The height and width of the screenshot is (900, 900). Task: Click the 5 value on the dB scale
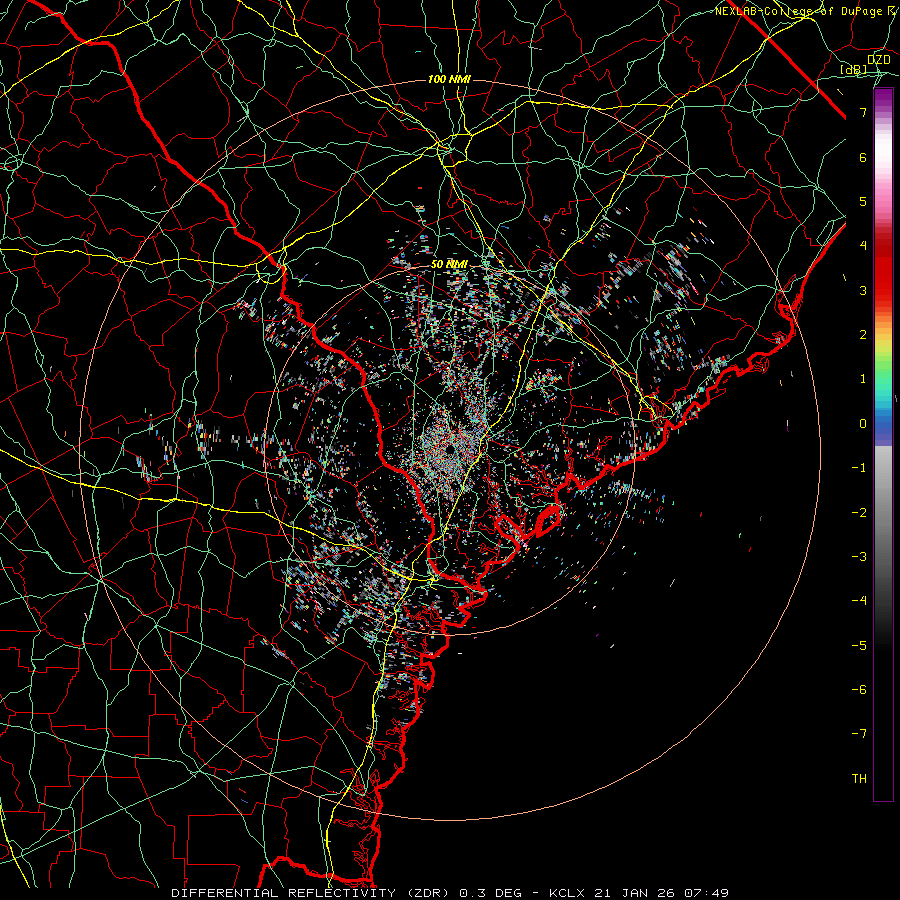click(x=863, y=201)
